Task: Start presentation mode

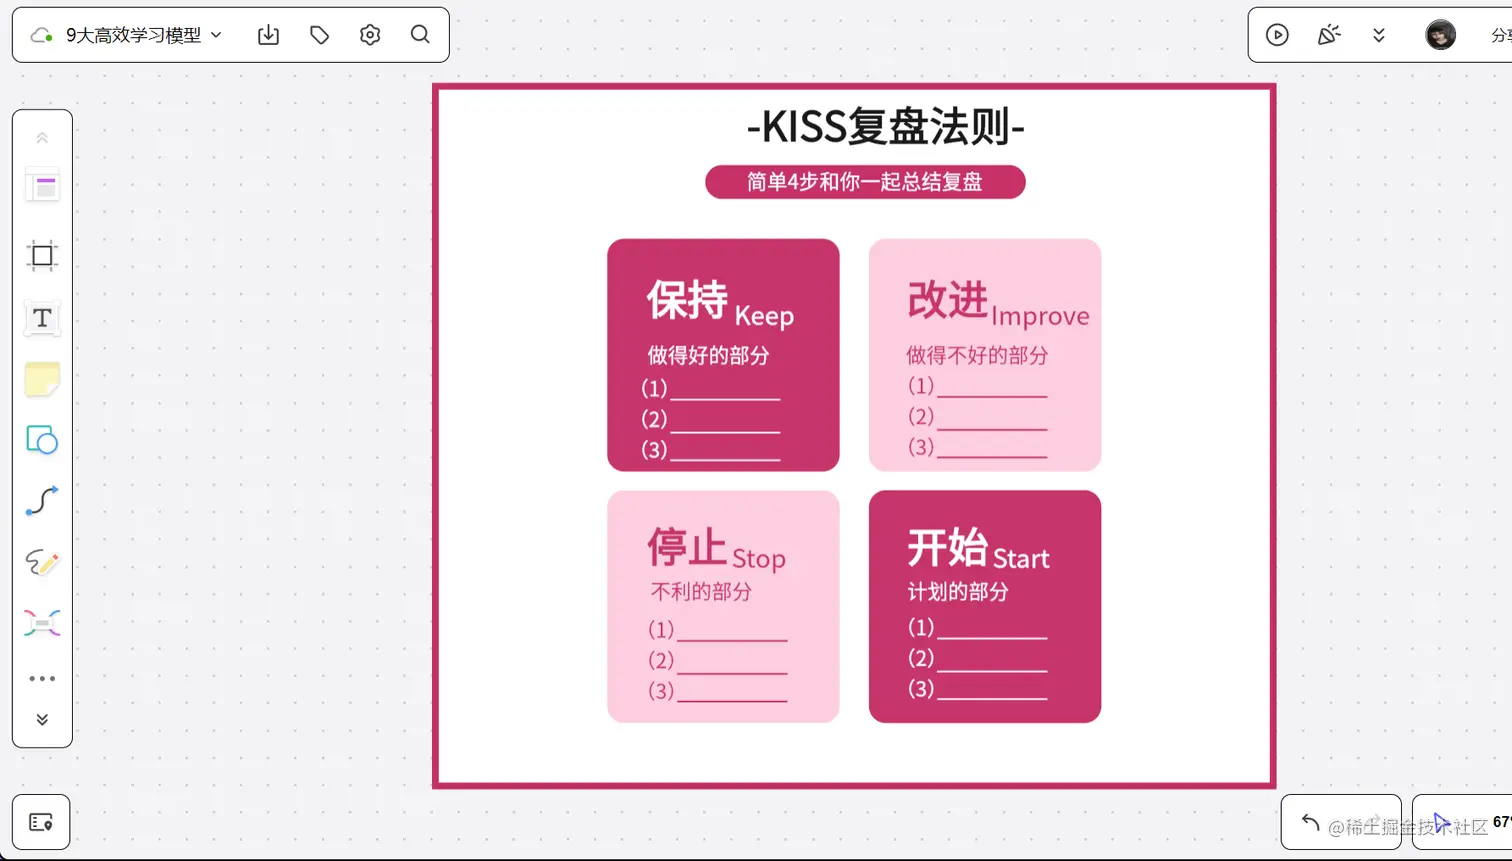Action: click(x=1277, y=34)
